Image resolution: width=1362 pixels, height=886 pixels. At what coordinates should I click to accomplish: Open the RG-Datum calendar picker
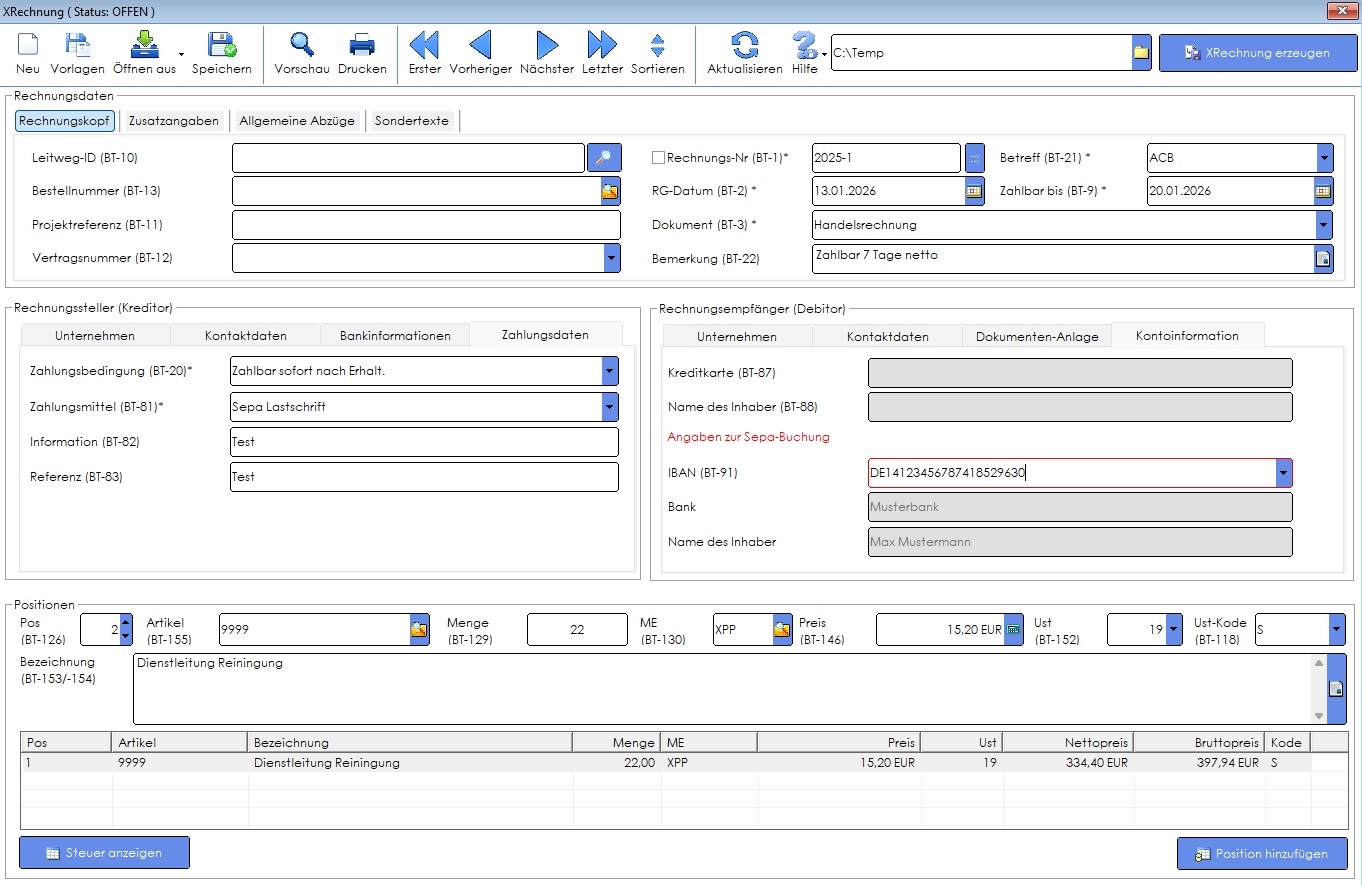tap(974, 191)
